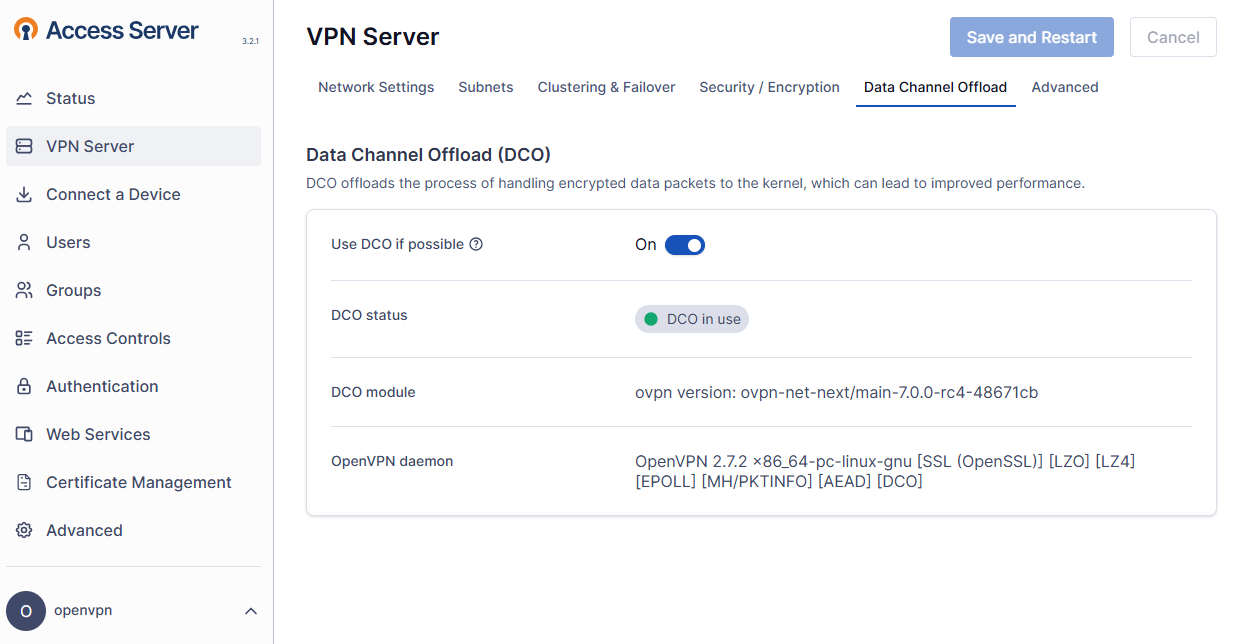Click the 3.2.1 version number
1234x644 pixels.
pos(251,41)
